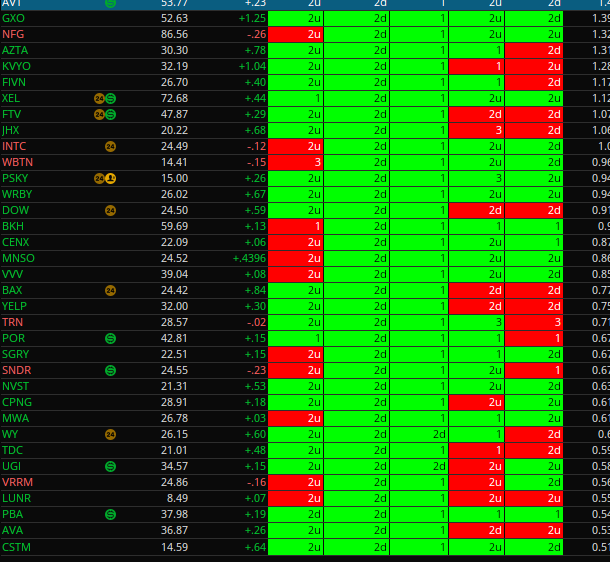Click the red 2u cell in UGI row

477,466
